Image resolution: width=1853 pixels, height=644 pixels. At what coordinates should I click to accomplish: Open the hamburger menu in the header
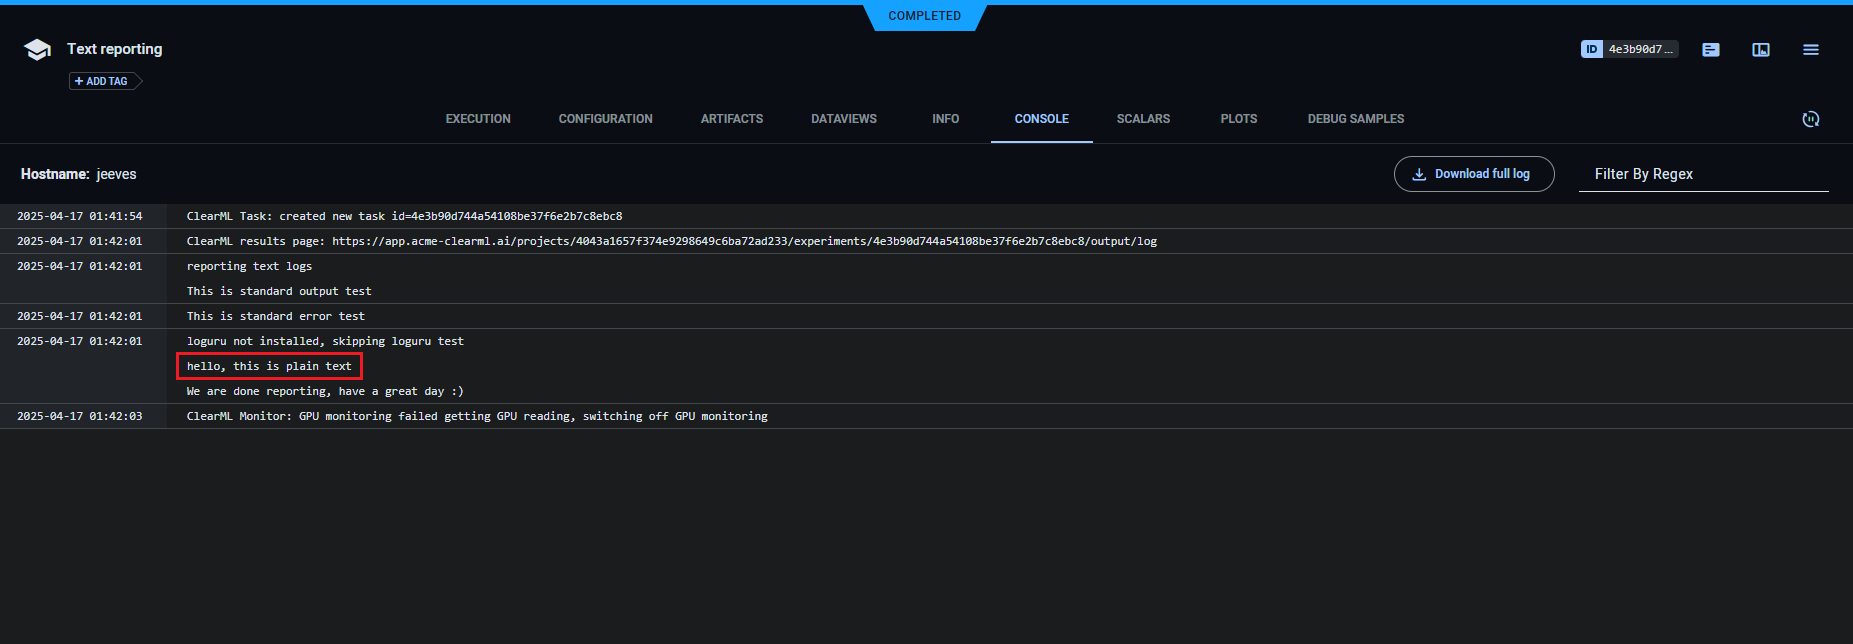click(x=1811, y=49)
